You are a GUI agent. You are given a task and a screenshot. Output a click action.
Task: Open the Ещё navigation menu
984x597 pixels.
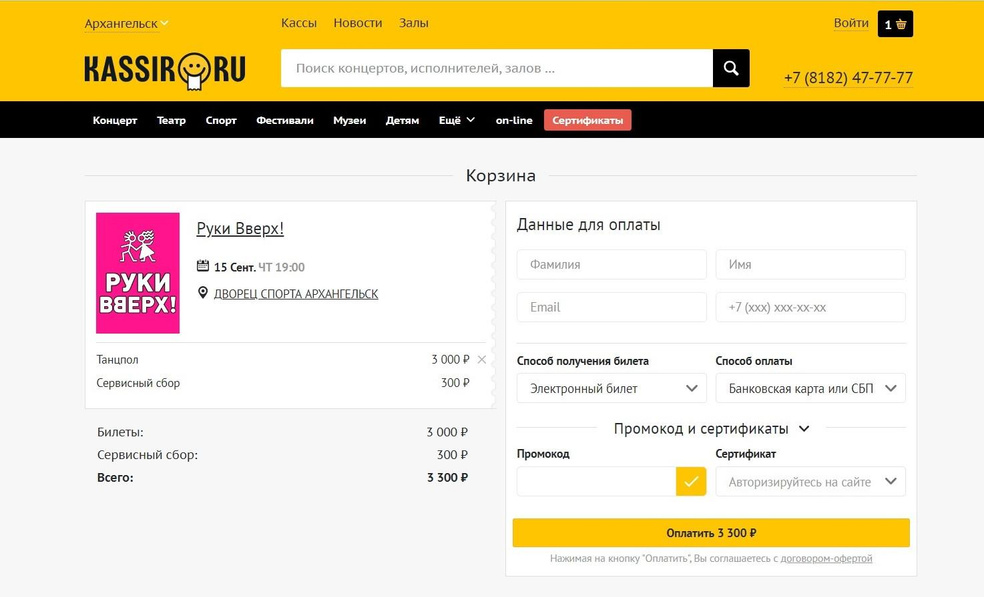tap(456, 120)
